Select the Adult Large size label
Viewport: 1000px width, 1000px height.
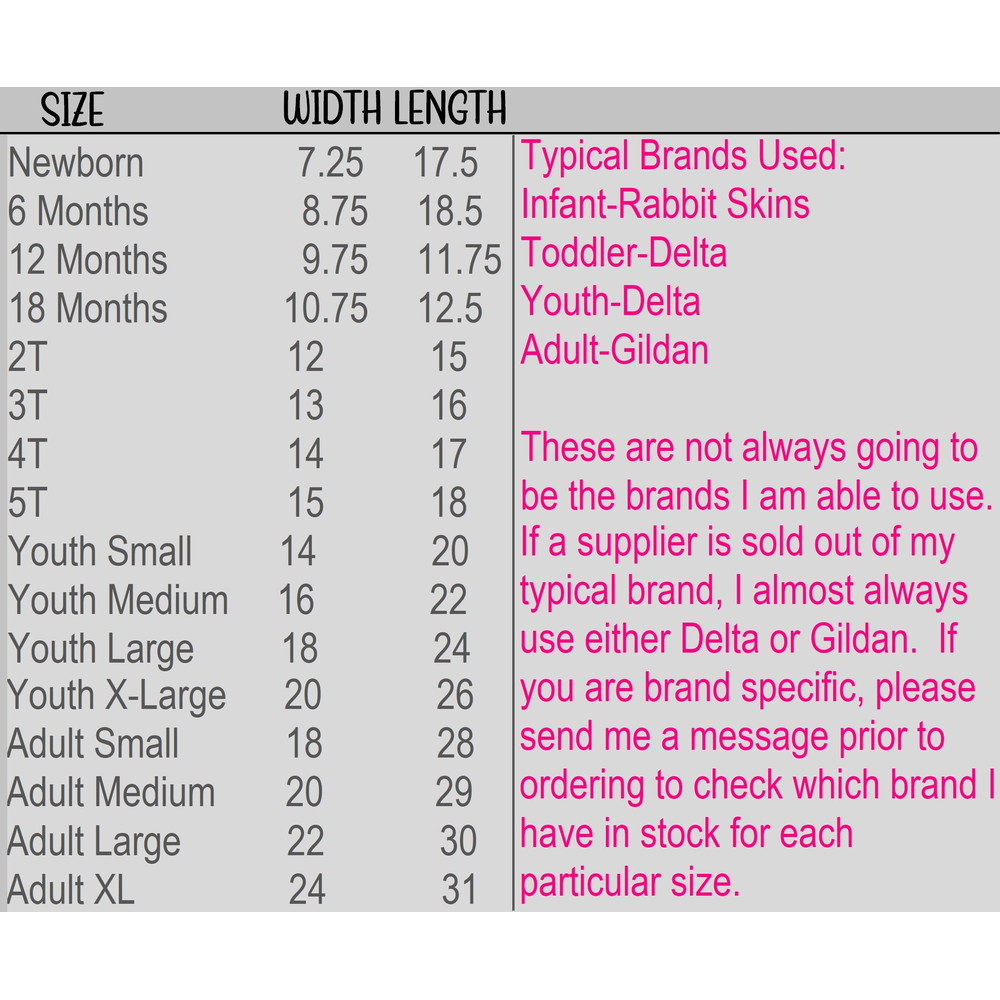point(94,842)
